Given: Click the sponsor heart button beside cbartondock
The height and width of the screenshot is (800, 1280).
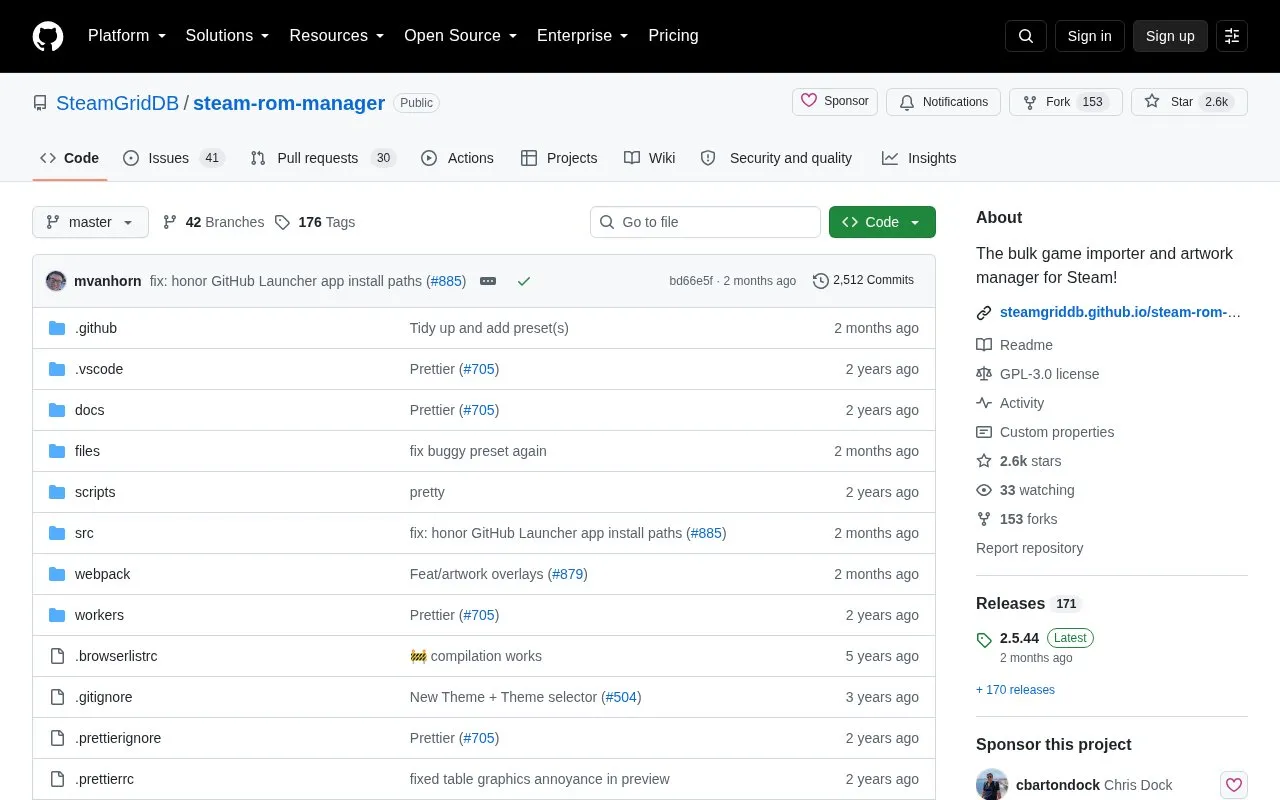Looking at the screenshot, I should [1234, 785].
